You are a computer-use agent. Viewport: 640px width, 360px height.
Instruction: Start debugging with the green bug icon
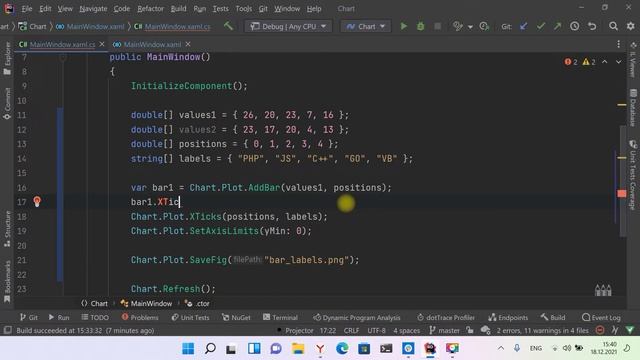(x=420, y=26)
